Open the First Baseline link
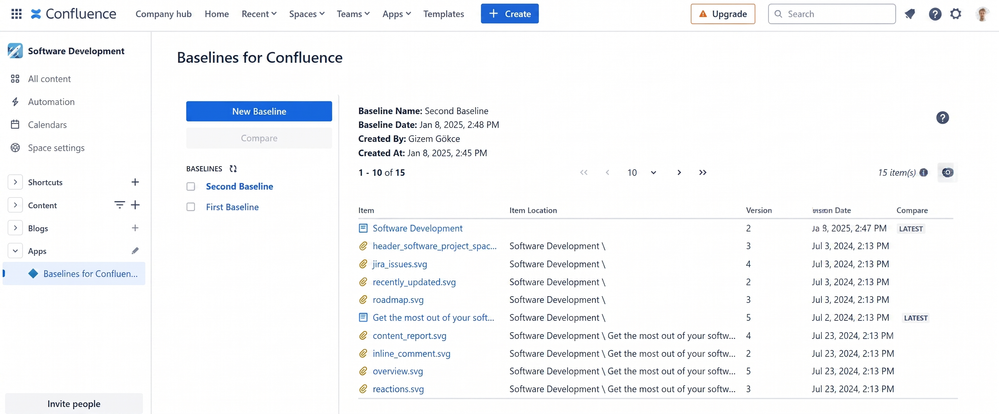Image resolution: width=999 pixels, height=414 pixels. [233, 207]
